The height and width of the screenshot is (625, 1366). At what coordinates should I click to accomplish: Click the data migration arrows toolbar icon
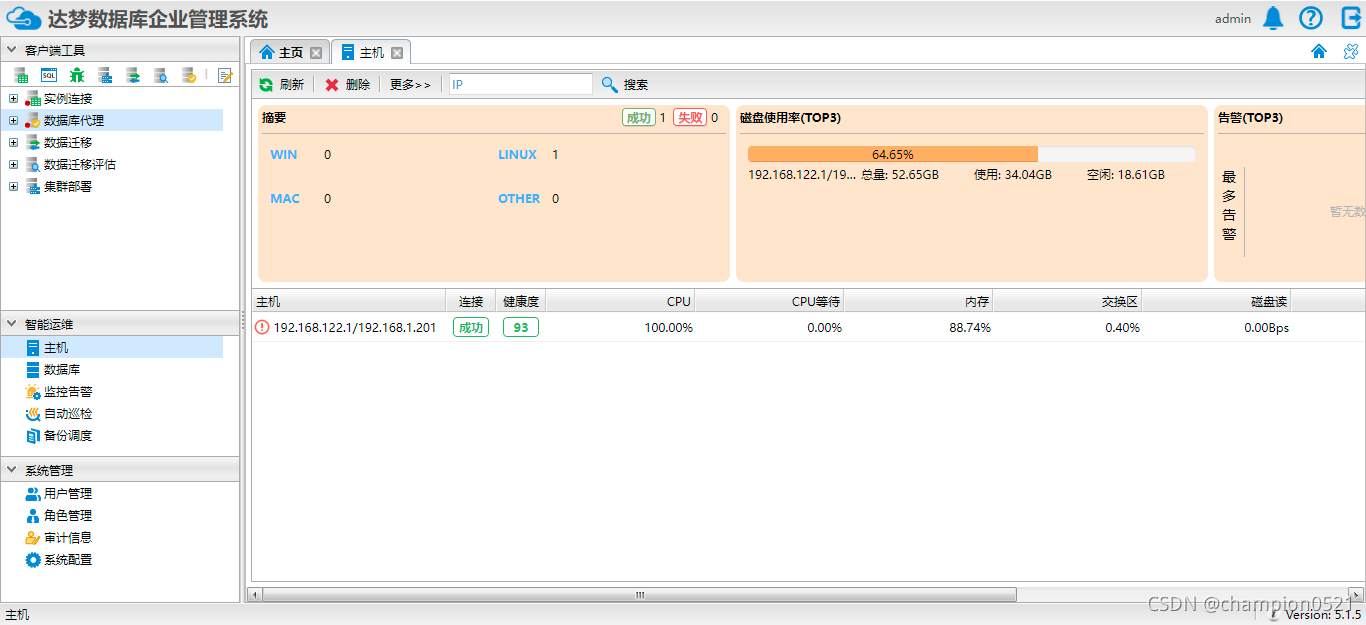click(133, 75)
